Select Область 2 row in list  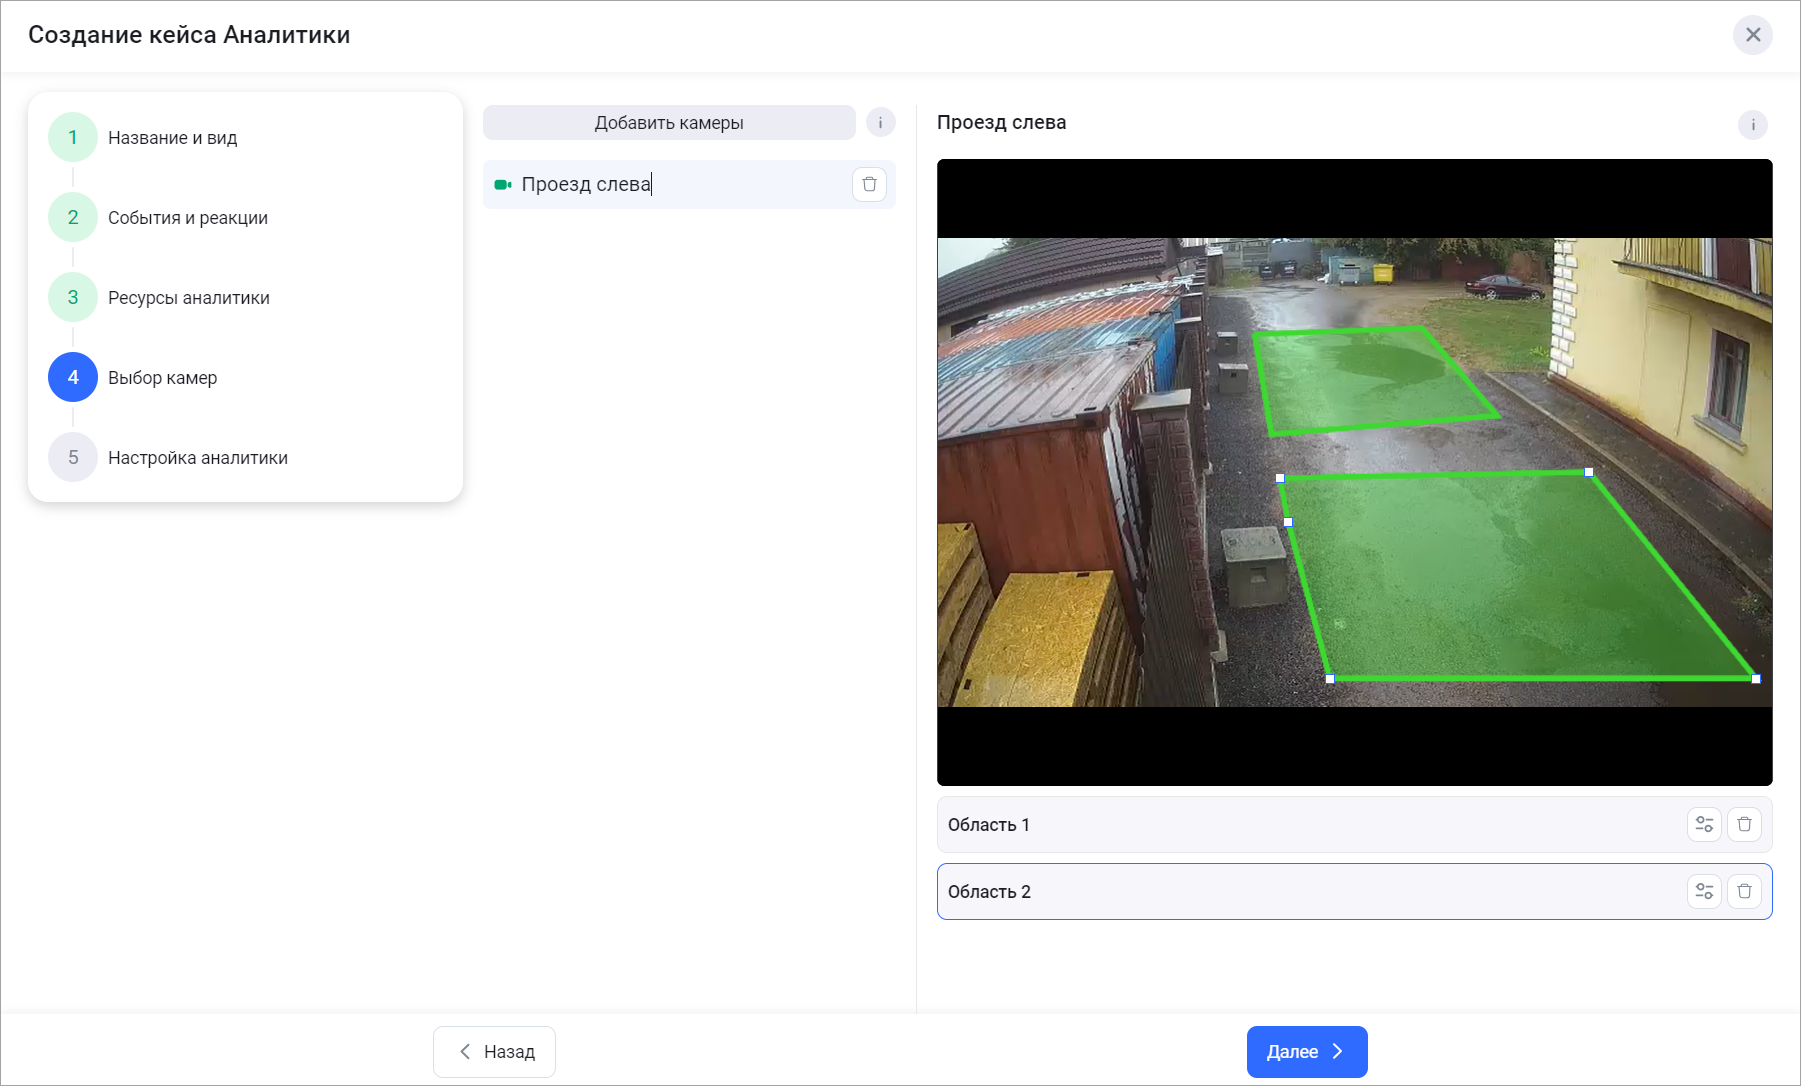[x=1300, y=892]
